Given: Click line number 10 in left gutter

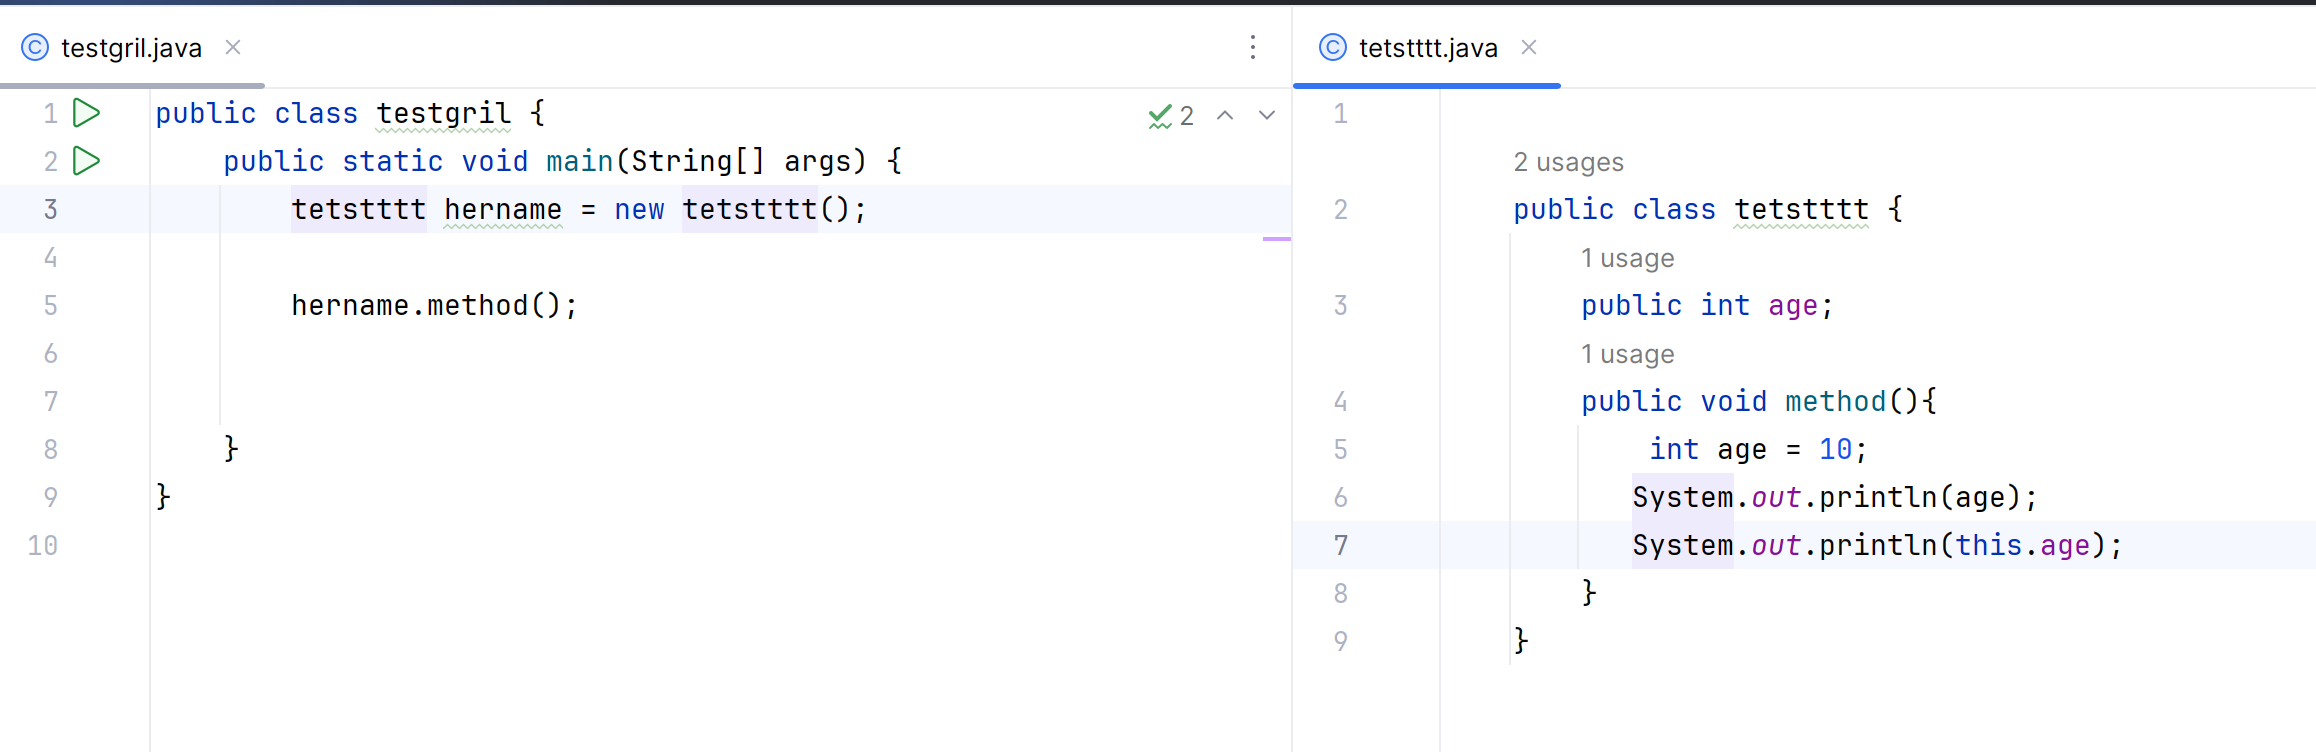Looking at the screenshot, I should 43,545.
